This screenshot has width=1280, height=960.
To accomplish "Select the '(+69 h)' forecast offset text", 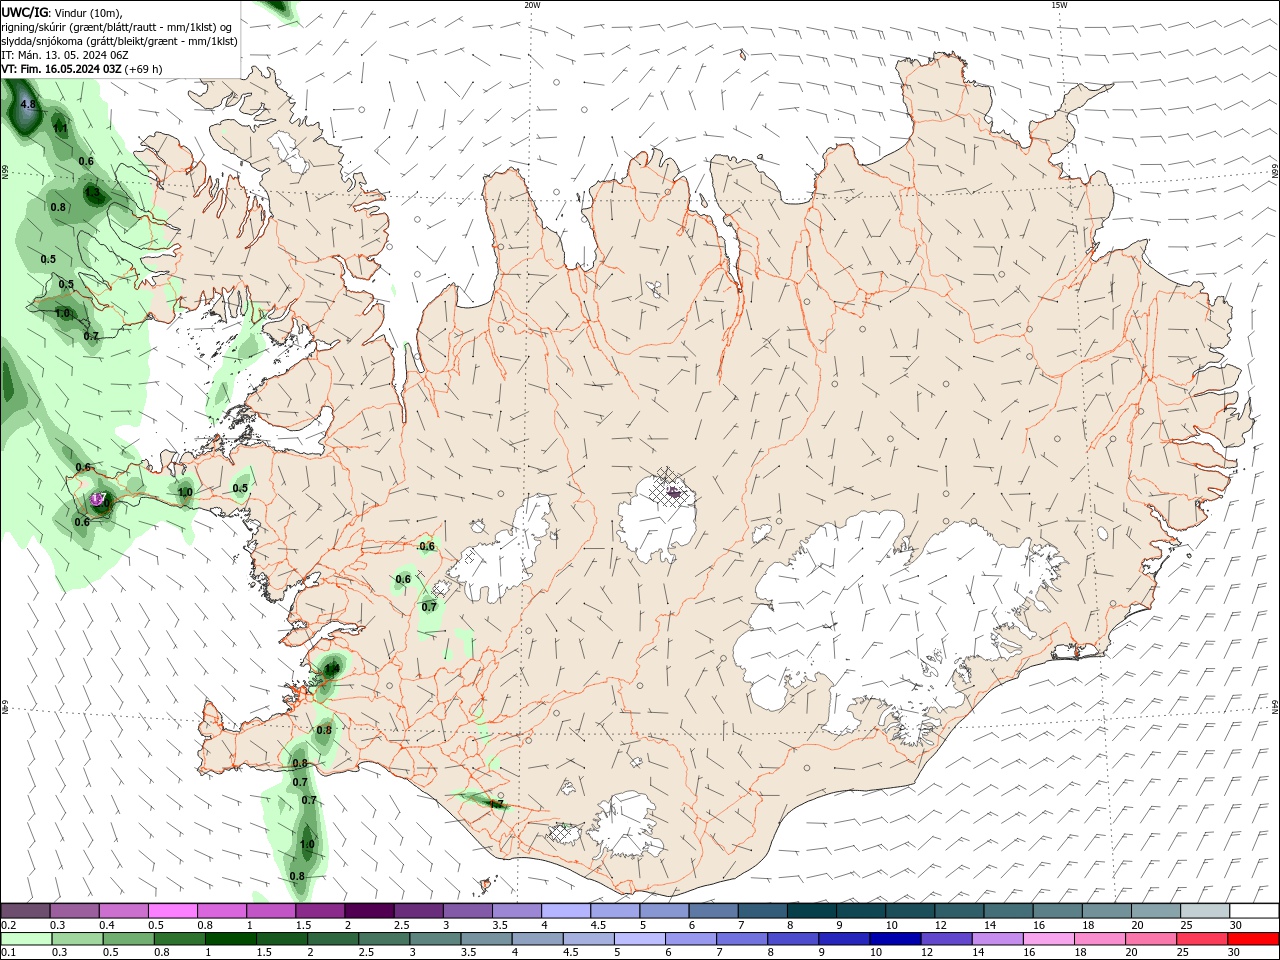I will click(144, 69).
